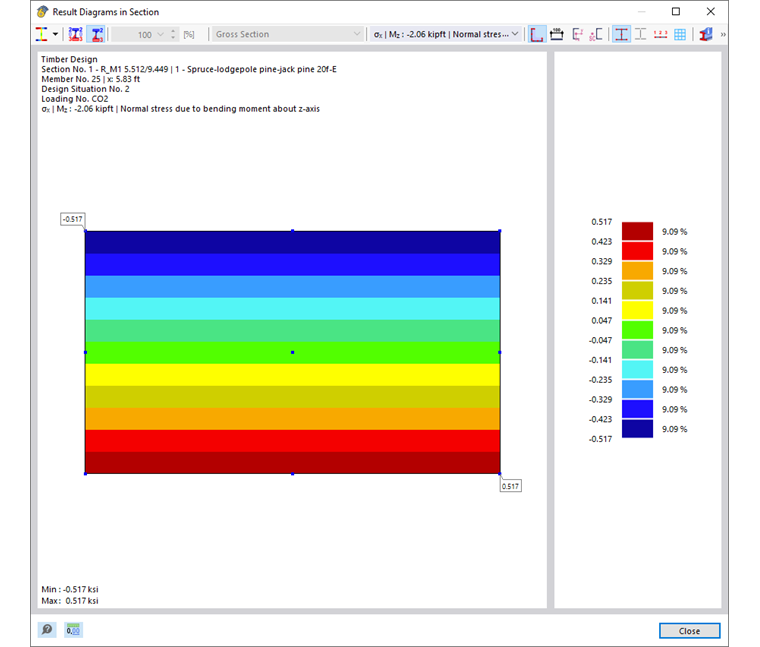Select the mint green legend swatch
Image resolution: width=760 pixels, height=647 pixels.
(637, 350)
